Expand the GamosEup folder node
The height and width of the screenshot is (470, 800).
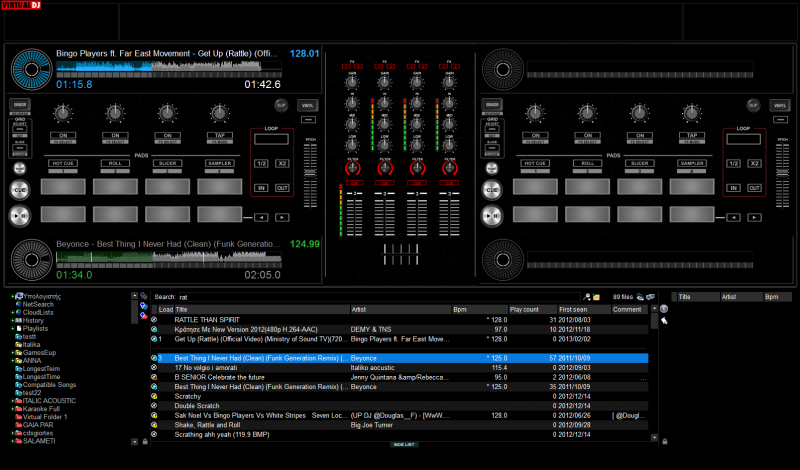(x=13, y=353)
